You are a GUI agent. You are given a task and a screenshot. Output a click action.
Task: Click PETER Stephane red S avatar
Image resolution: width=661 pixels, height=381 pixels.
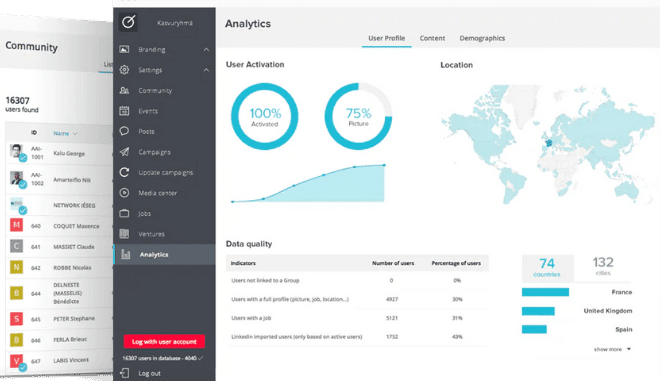(x=16, y=319)
